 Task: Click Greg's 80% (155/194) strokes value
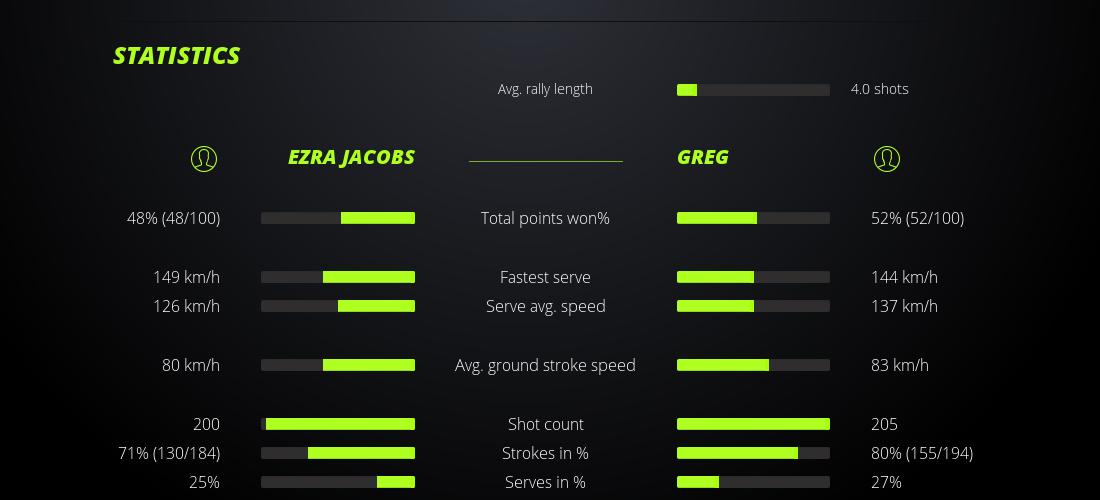pos(921,453)
